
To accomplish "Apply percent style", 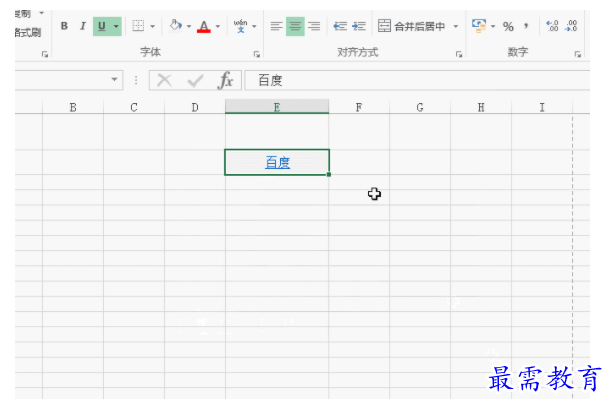I will [508, 26].
